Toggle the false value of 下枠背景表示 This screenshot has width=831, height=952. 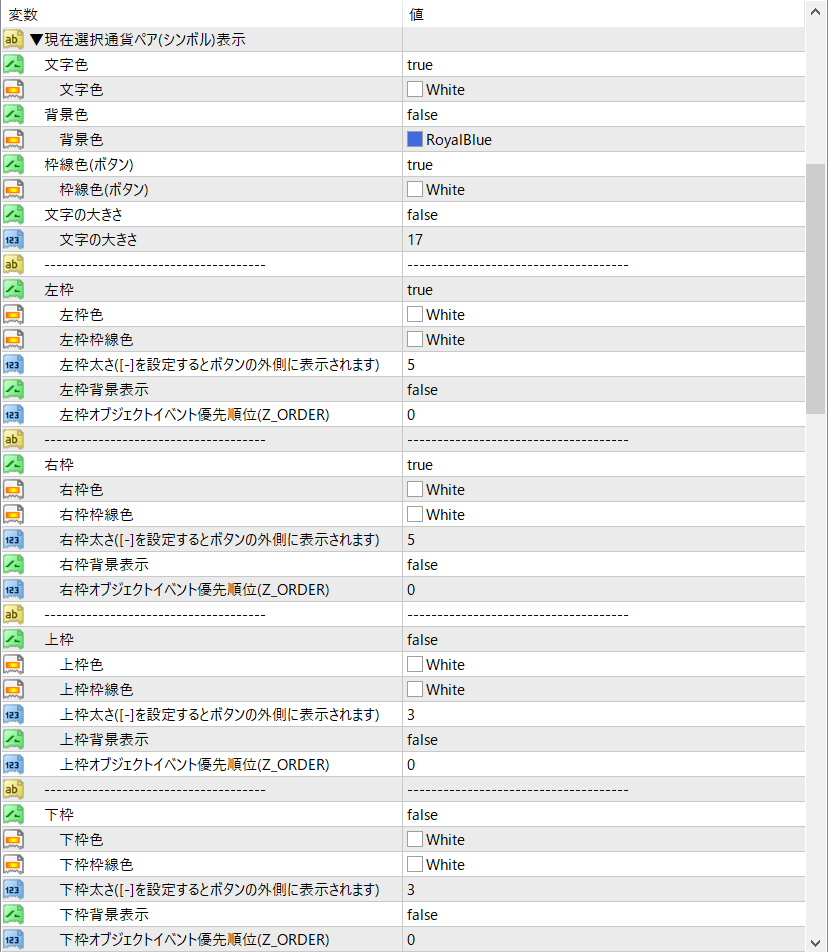(422, 914)
